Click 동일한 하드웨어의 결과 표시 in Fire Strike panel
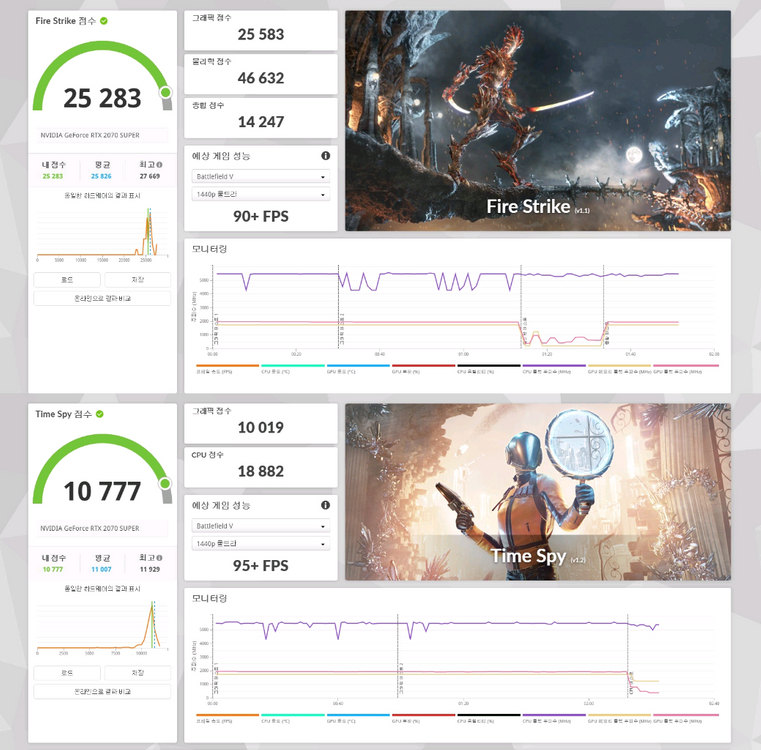The height and width of the screenshot is (750, 761). tap(102, 195)
